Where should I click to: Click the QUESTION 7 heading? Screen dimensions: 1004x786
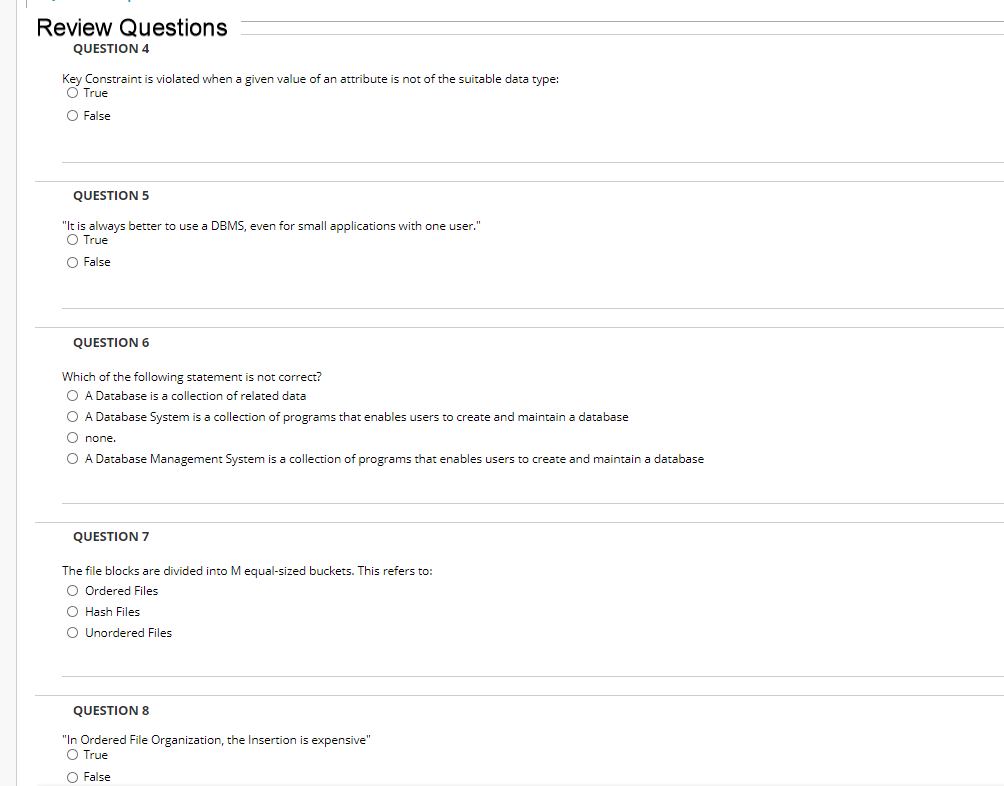[x=111, y=536]
